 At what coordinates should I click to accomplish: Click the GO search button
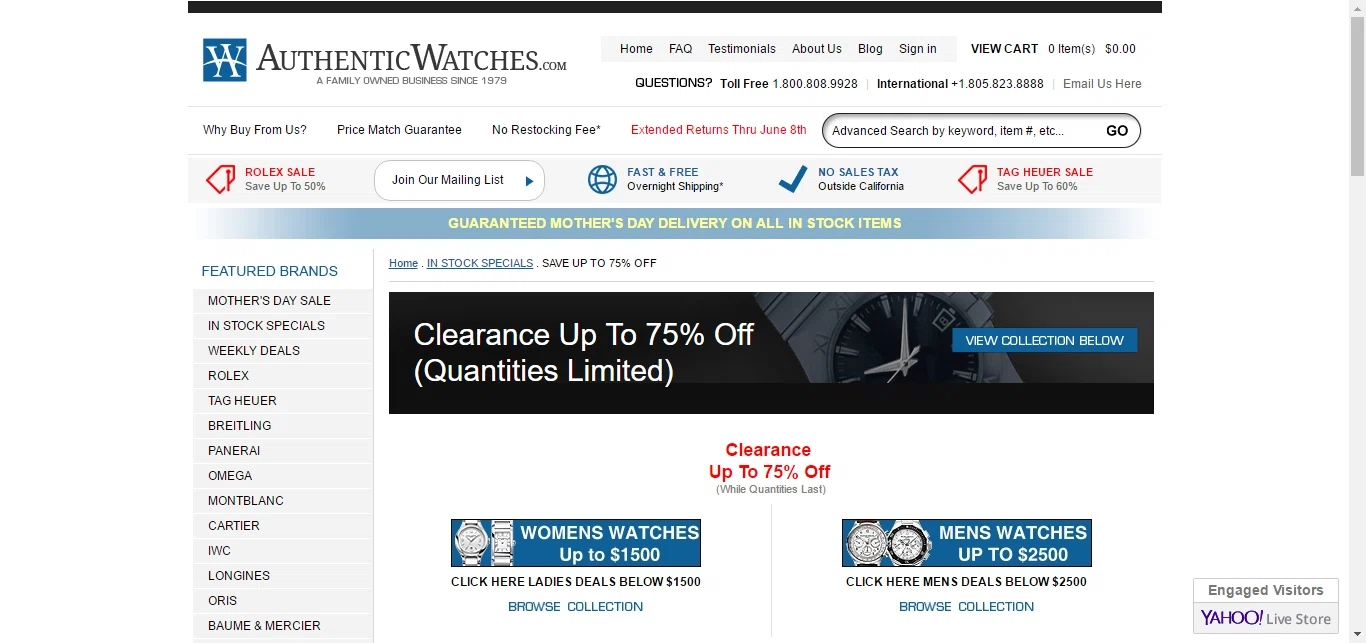pos(1117,131)
